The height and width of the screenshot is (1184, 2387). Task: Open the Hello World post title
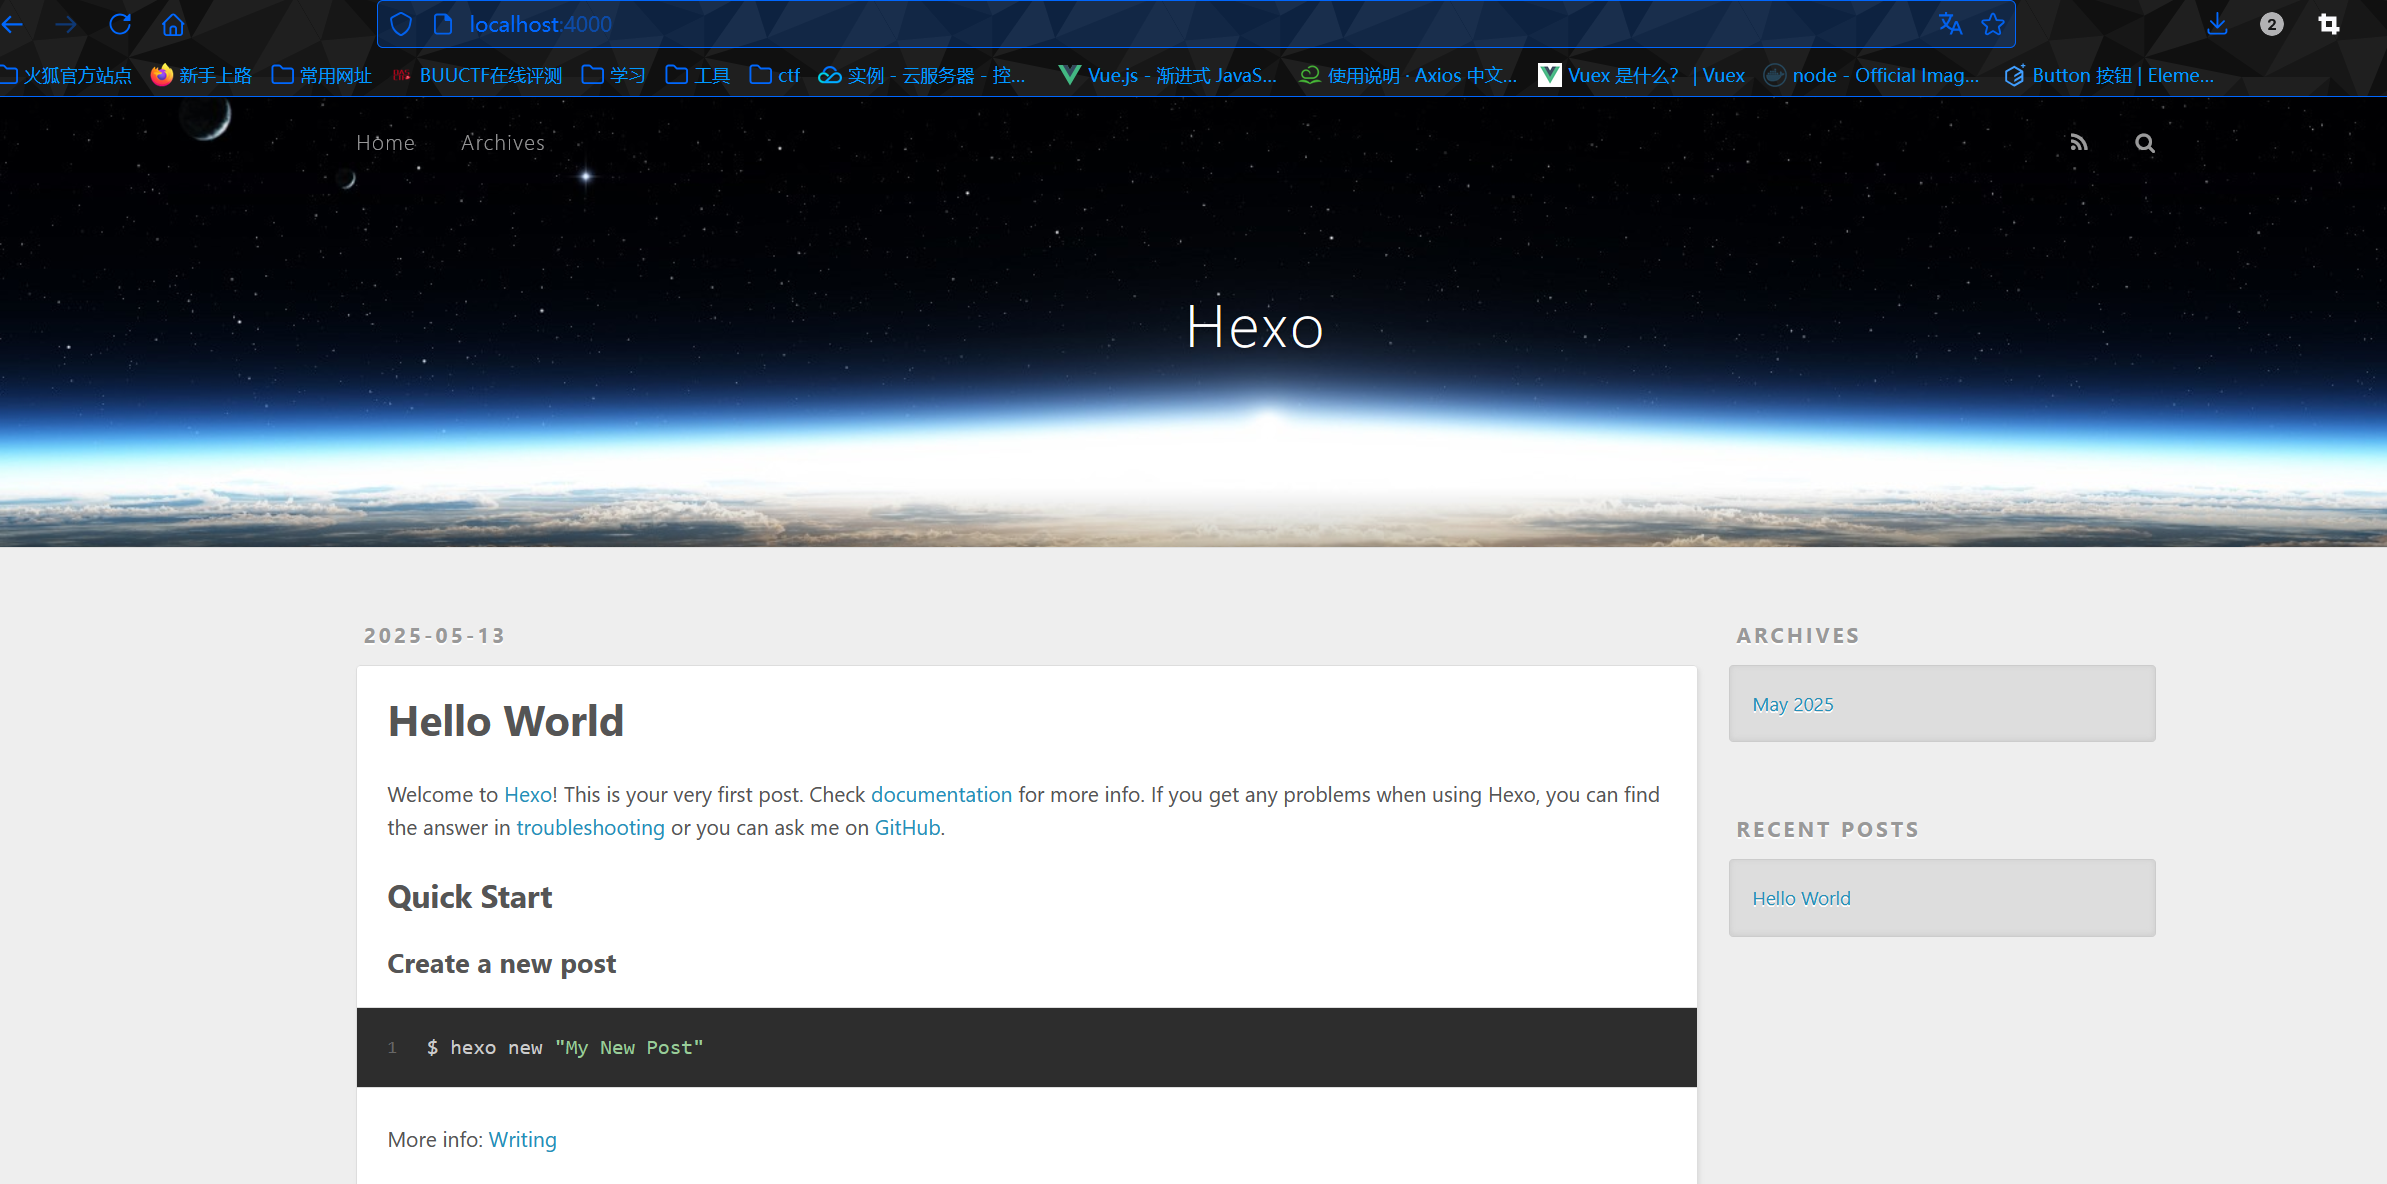505,721
